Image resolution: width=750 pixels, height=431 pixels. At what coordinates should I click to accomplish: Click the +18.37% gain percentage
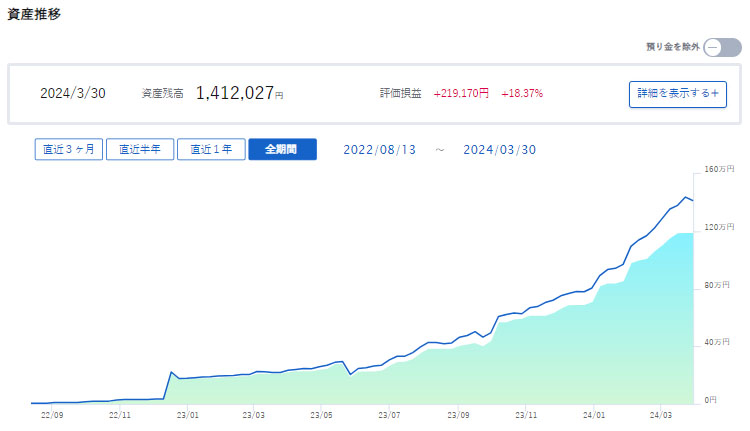[x=521, y=93]
